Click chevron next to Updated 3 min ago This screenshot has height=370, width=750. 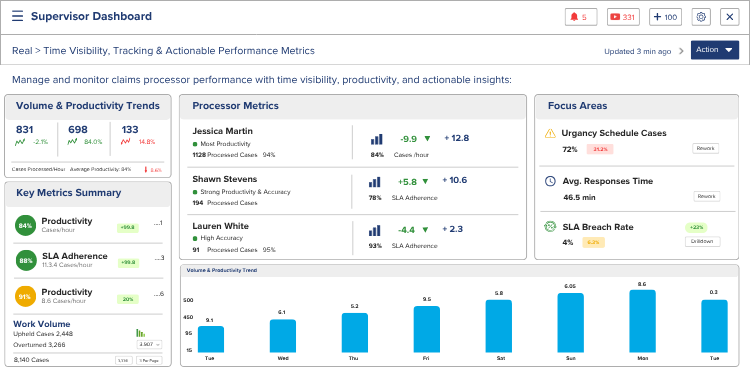coord(682,51)
